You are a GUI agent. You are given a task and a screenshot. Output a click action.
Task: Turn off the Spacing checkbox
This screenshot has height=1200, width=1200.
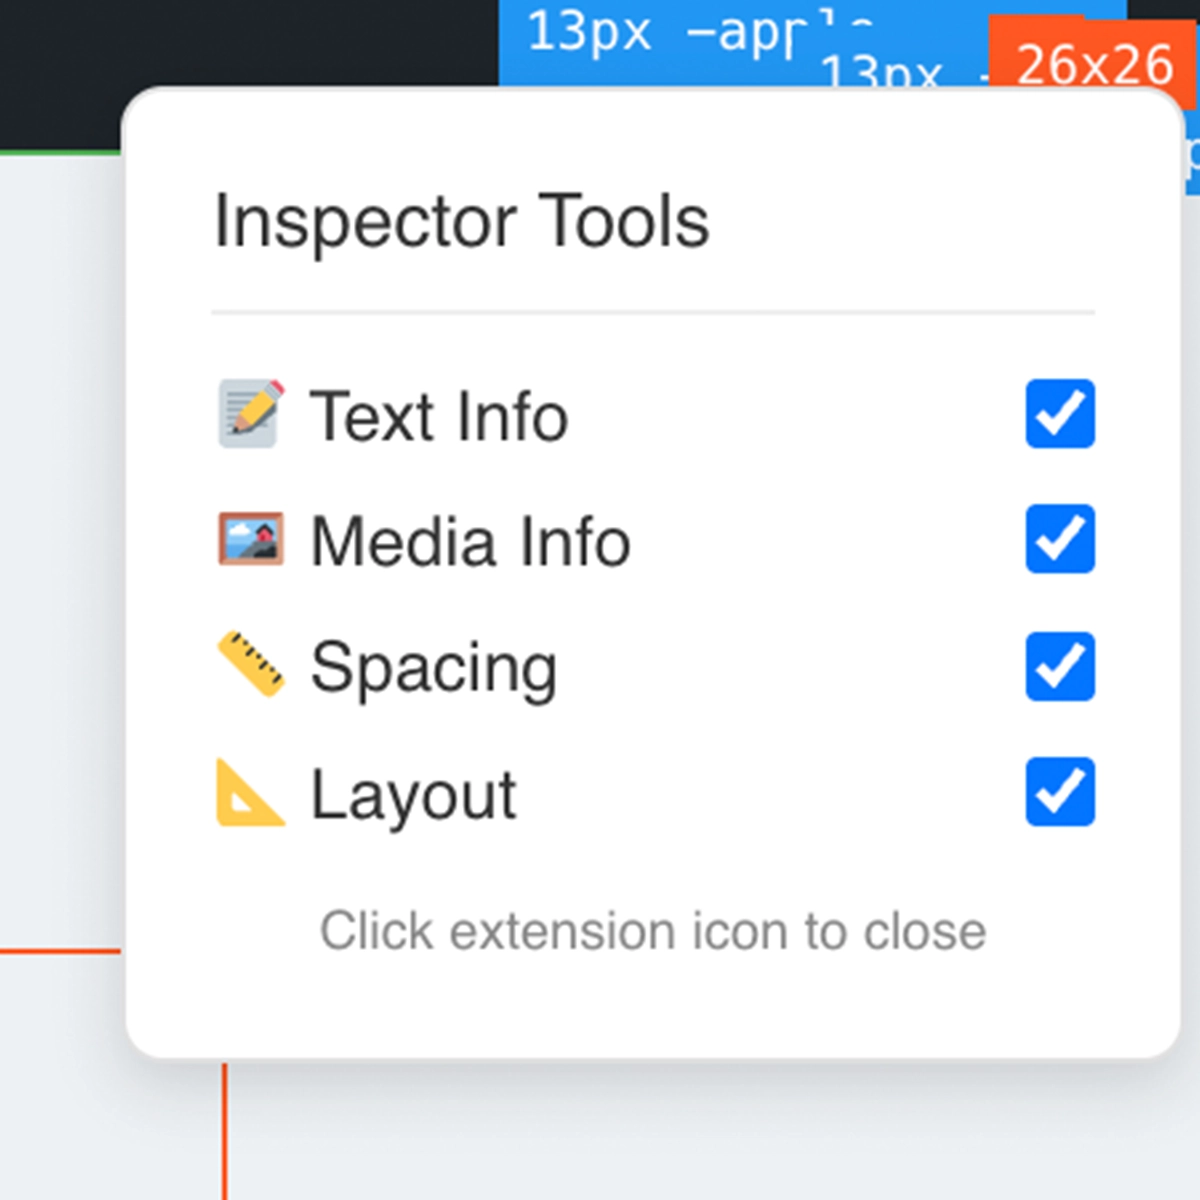point(1059,666)
